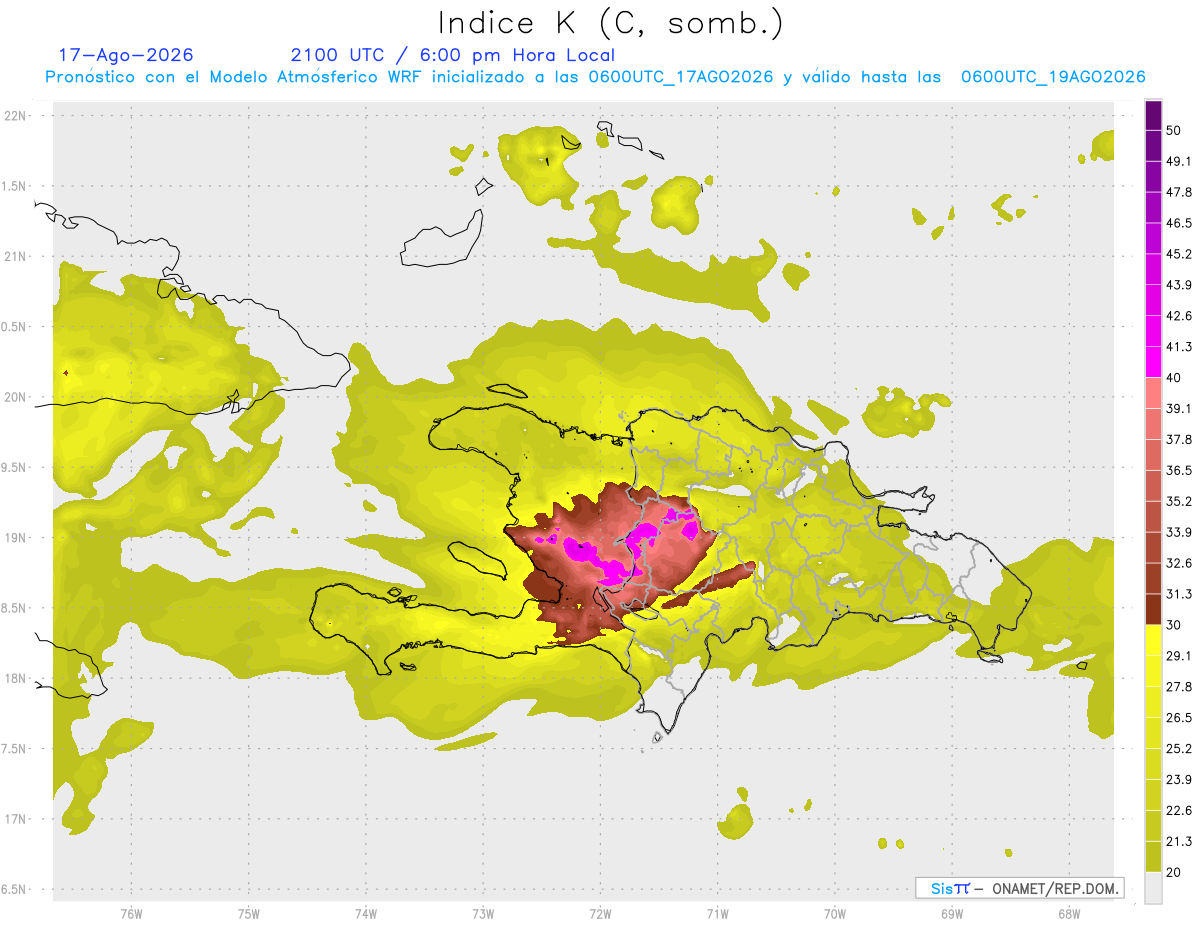Pick the light gray swatch below 20
The height and width of the screenshot is (927, 1200).
pos(1153,888)
